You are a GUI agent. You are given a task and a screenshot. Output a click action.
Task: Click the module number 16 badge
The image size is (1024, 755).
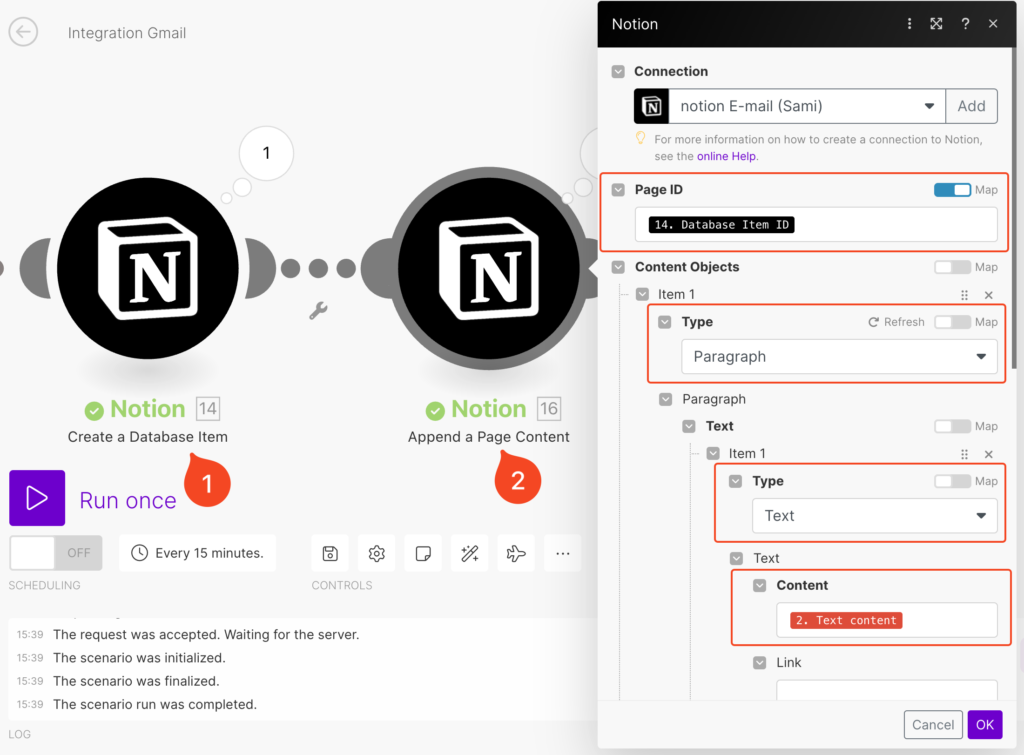pos(549,409)
